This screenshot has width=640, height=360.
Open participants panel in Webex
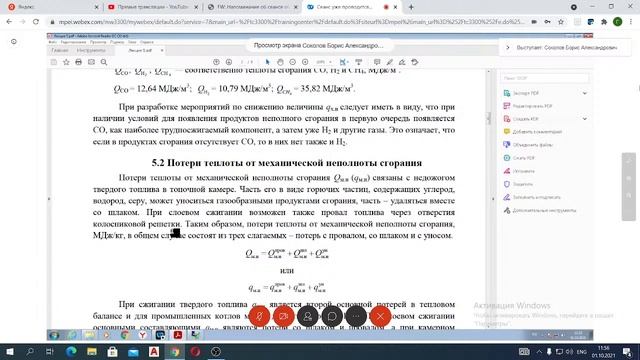point(308,316)
